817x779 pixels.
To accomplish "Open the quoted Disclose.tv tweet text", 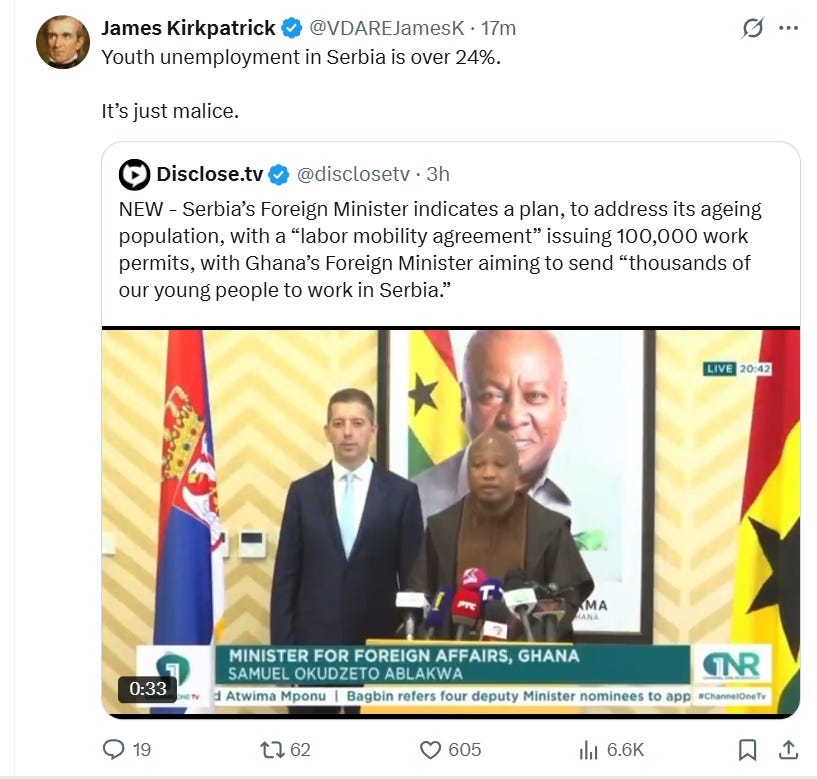I will (x=440, y=250).
